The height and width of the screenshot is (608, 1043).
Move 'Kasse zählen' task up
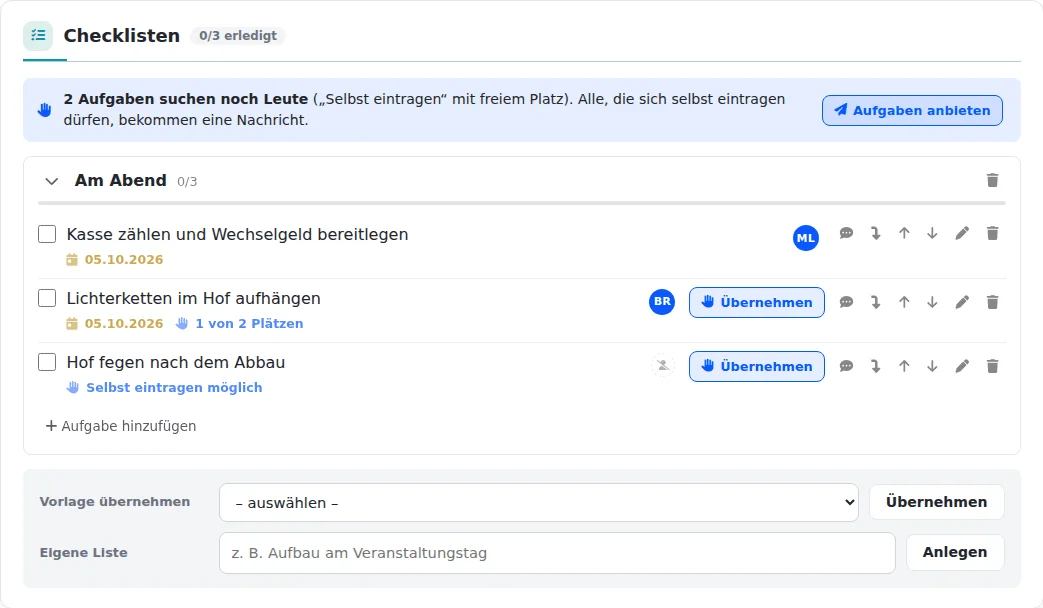point(904,233)
